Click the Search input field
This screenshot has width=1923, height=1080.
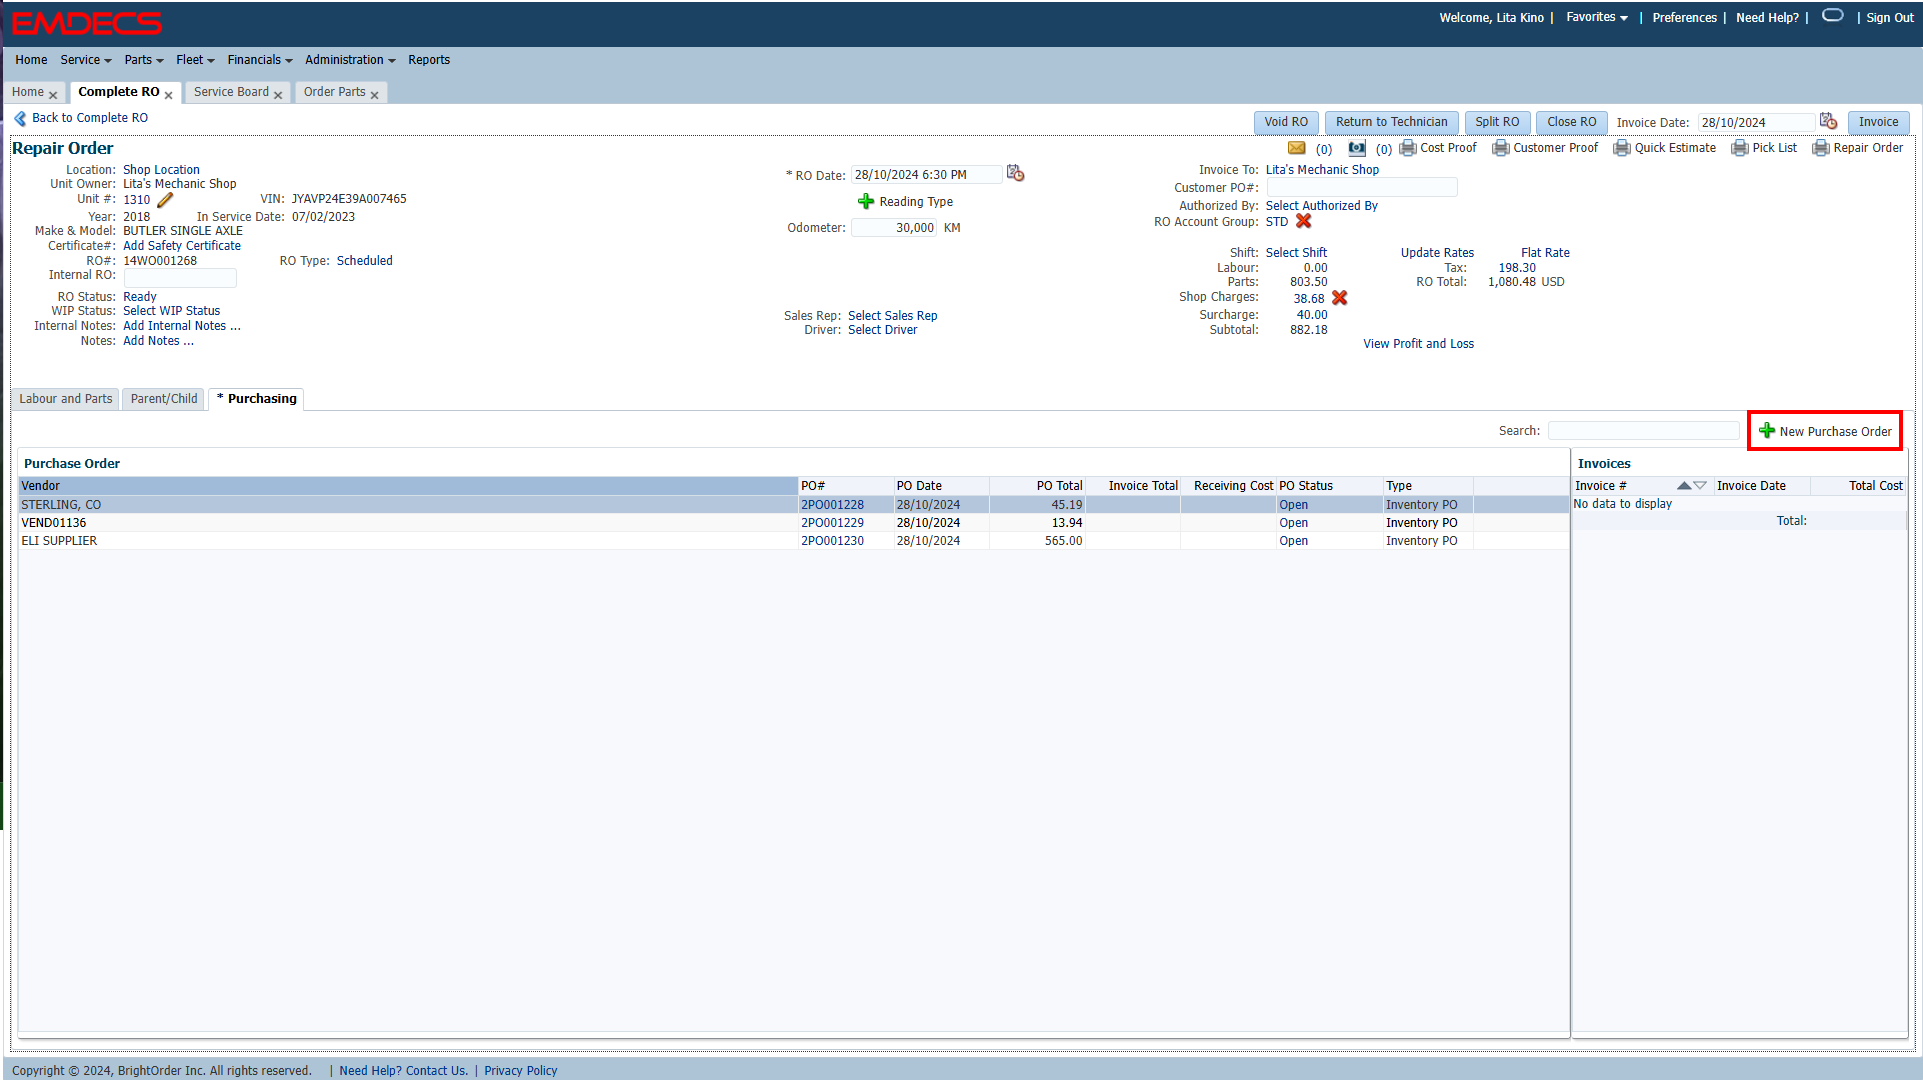click(x=1643, y=431)
